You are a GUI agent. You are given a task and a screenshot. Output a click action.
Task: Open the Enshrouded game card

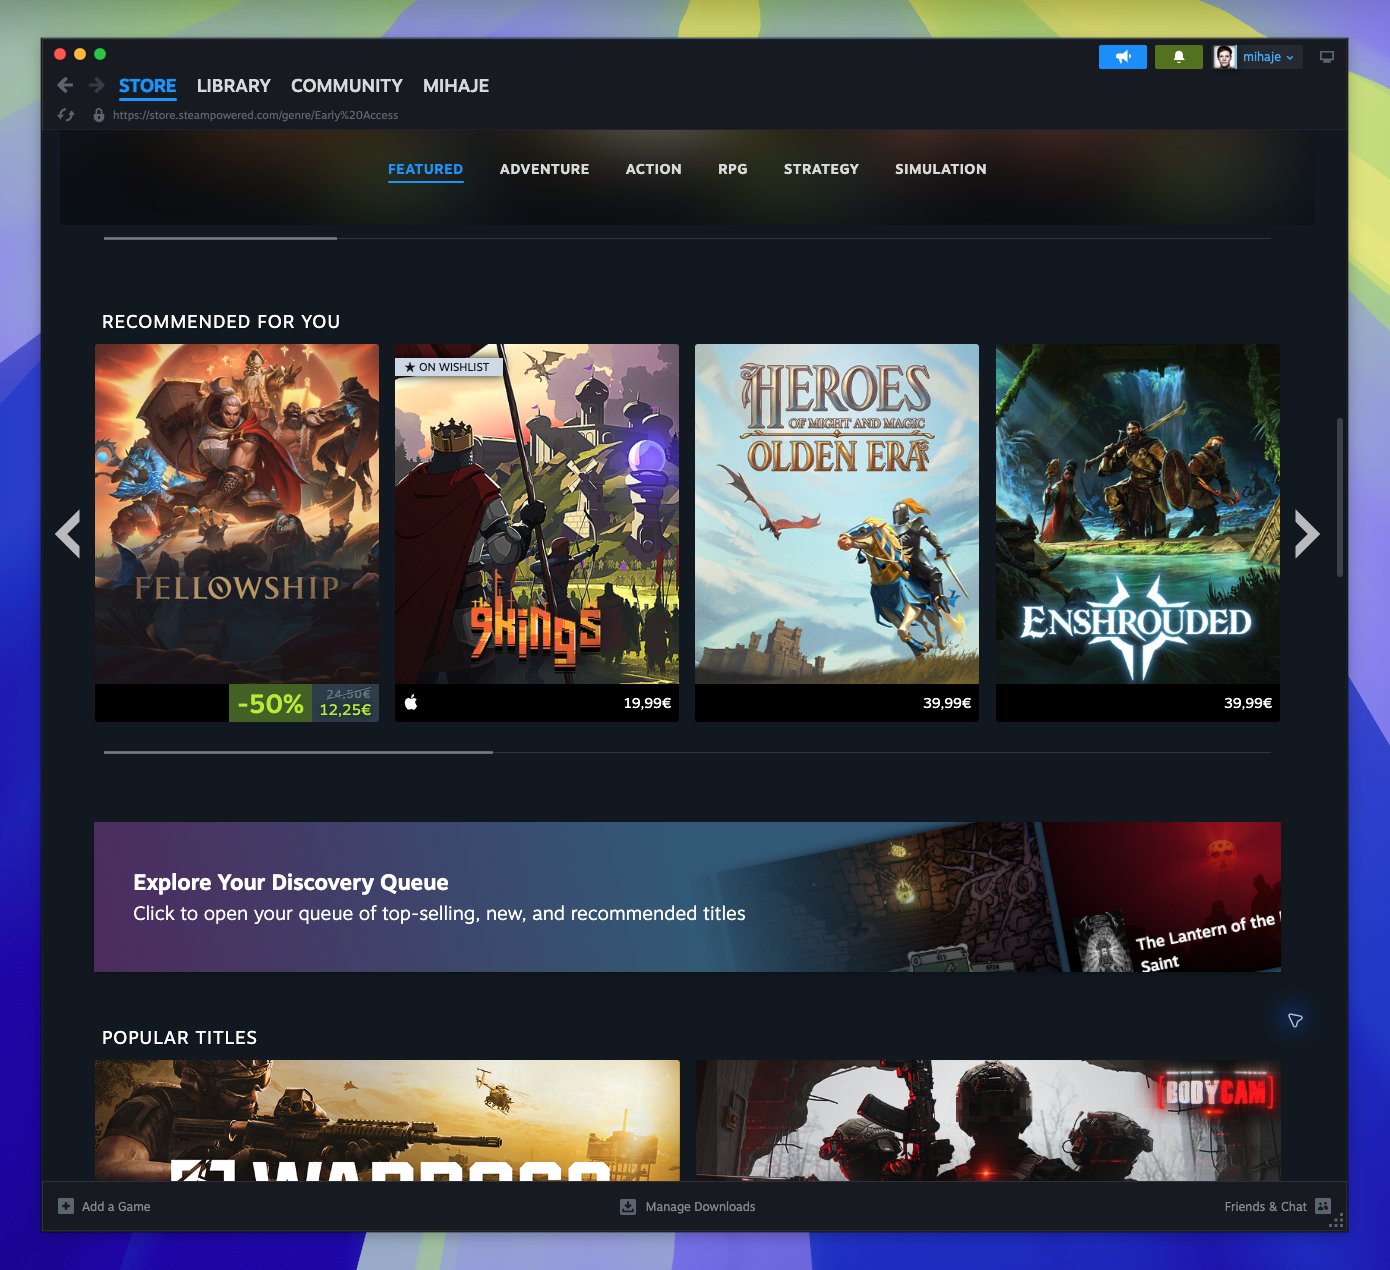click(x=1138, y=532)
